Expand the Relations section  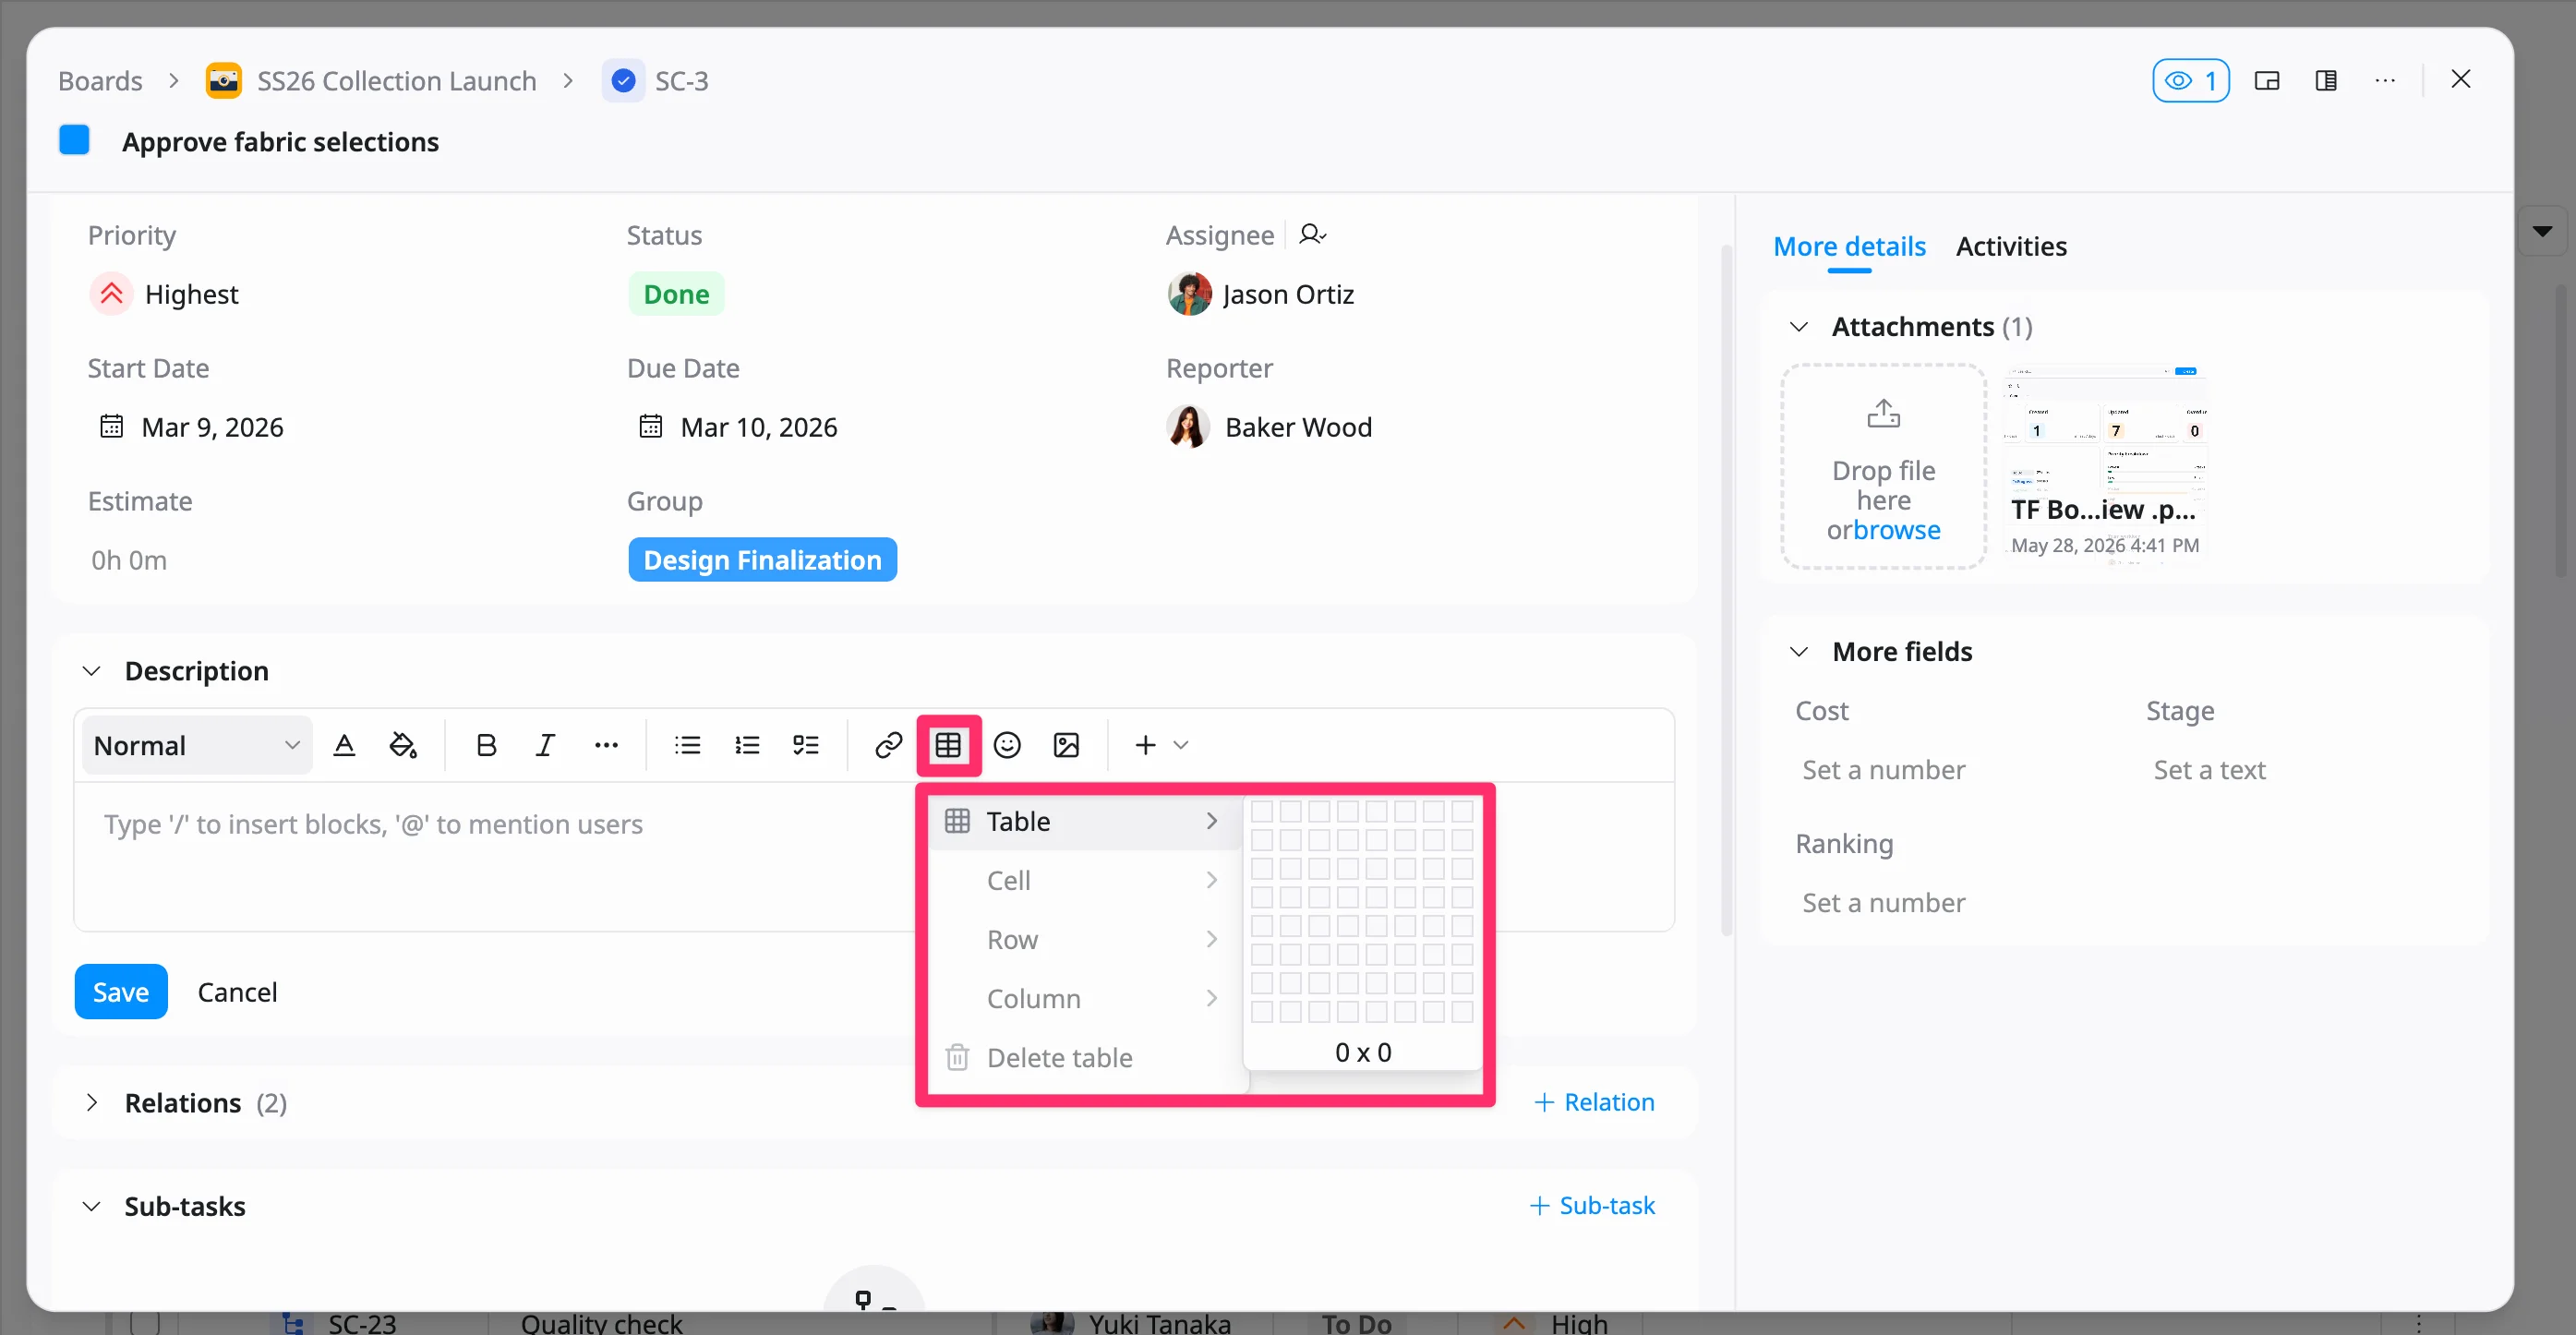(91, 1103)
